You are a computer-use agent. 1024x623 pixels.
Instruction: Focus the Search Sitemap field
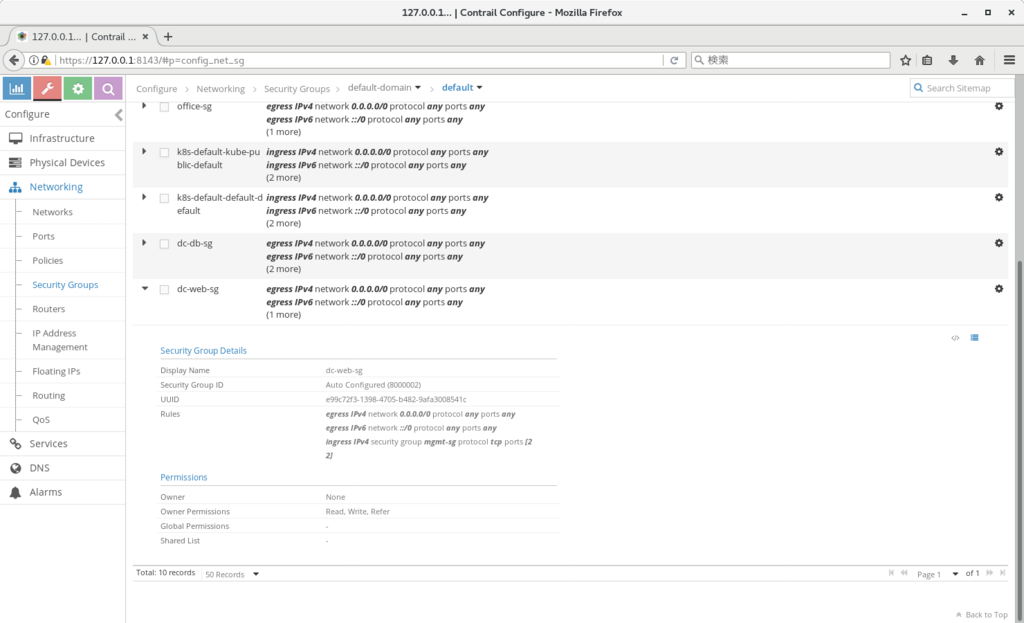tap(962, 88)
